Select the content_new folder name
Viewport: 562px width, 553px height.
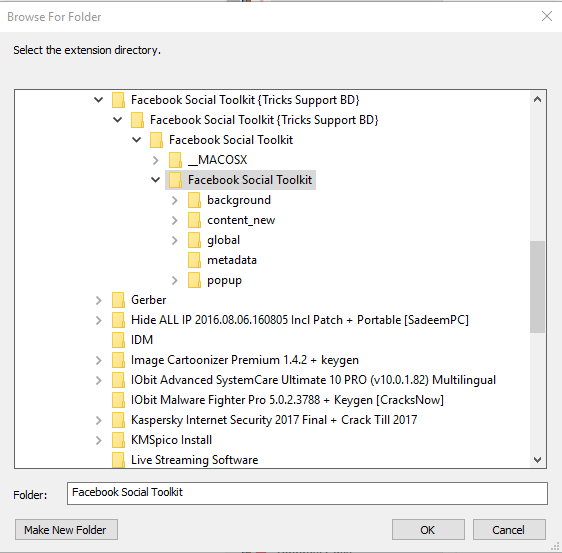pos(241,220)
